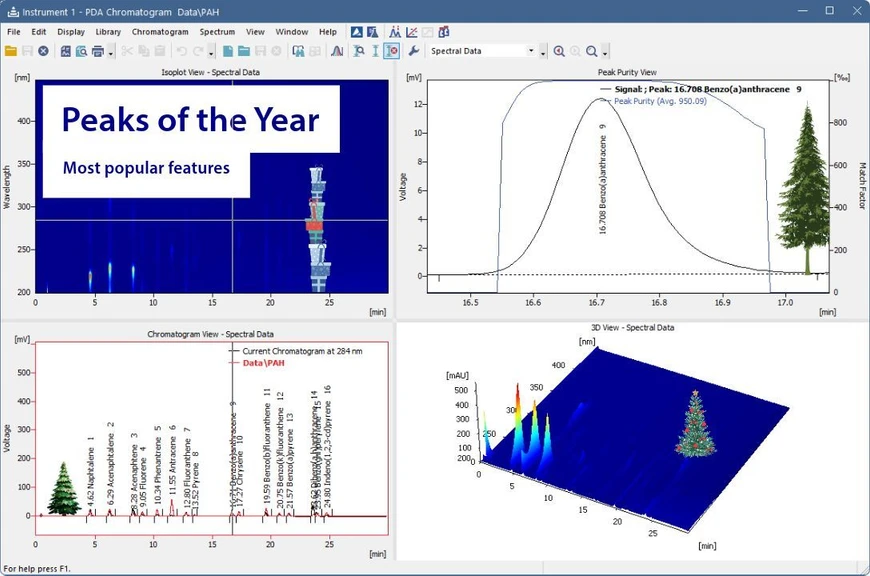Open the Calibration curve window icon

pos(412,32)
